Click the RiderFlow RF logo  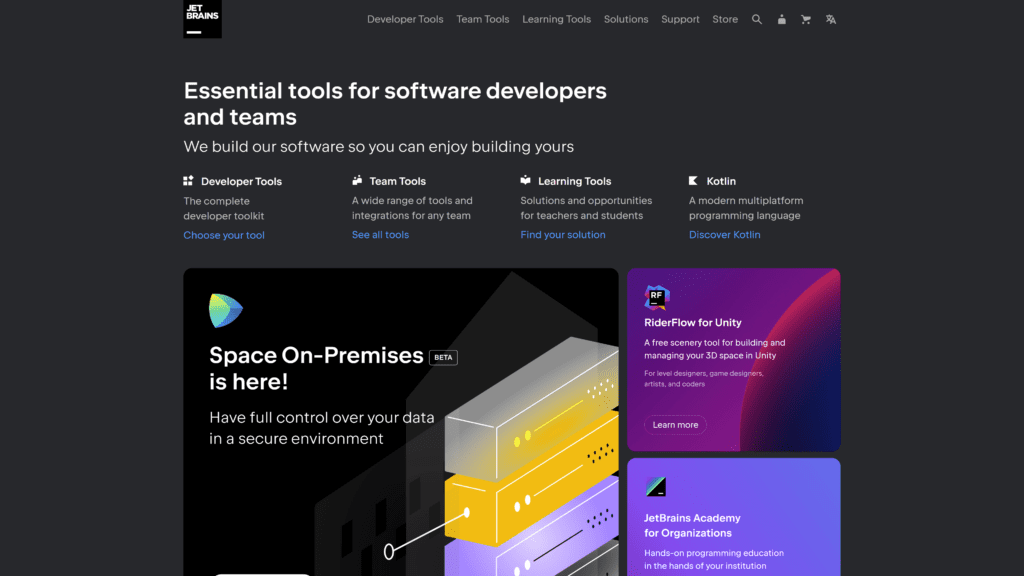(657, 298)
